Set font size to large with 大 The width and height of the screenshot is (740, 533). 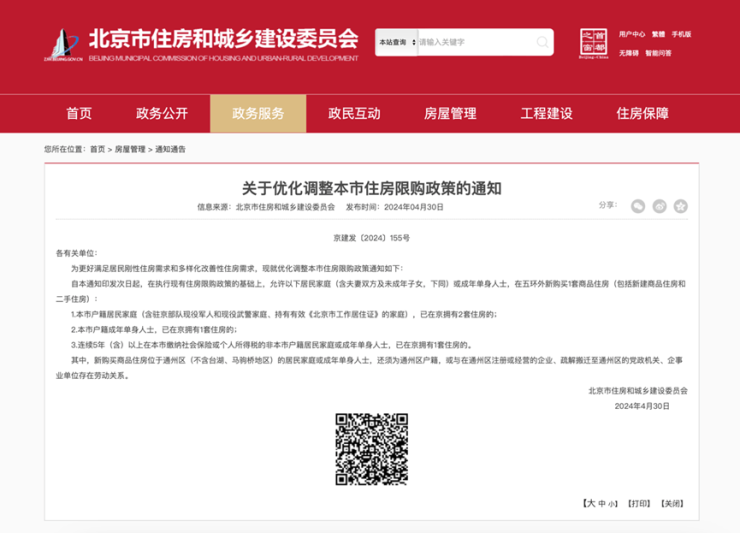click(591, 503)
